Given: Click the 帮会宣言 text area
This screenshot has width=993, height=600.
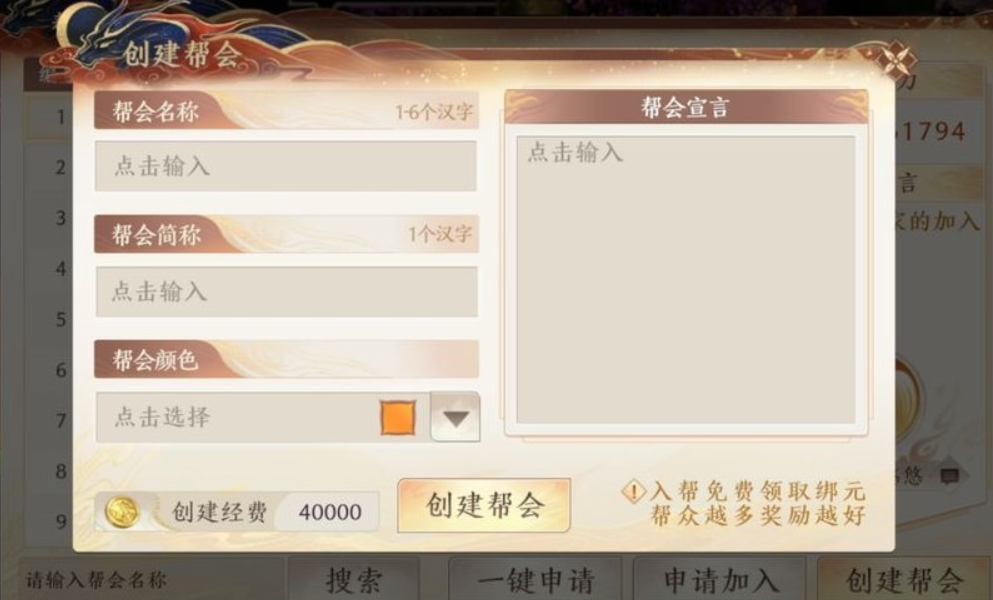Looking at the screenshot, I should (x=686, y=279).
